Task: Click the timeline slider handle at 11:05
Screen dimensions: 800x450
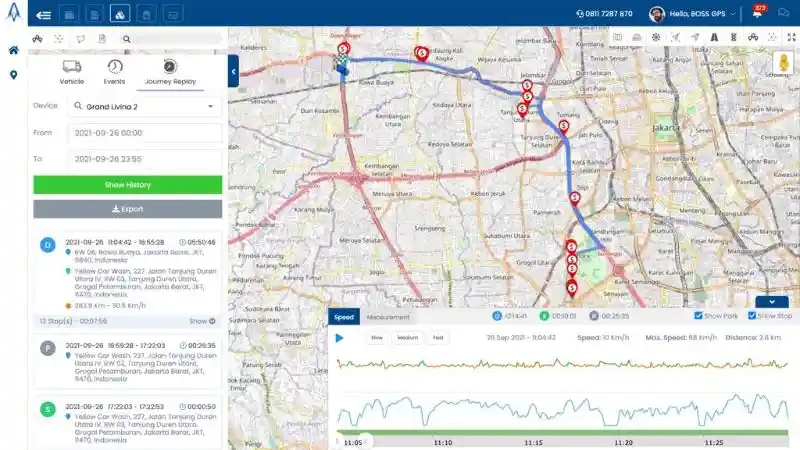Action: 364,440
